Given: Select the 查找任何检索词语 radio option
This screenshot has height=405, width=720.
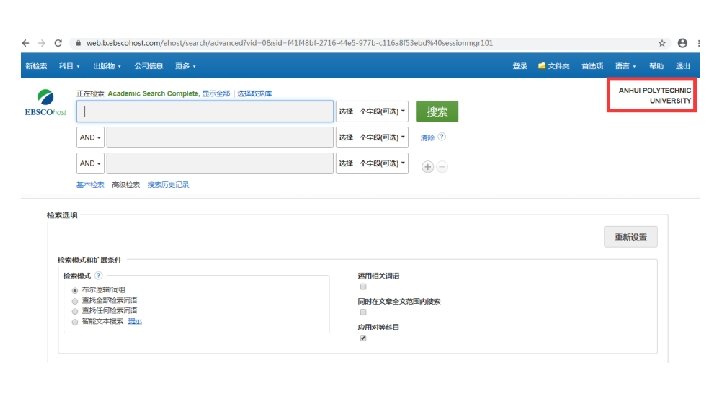Looking at the screenshot, I should coord(75,311).
